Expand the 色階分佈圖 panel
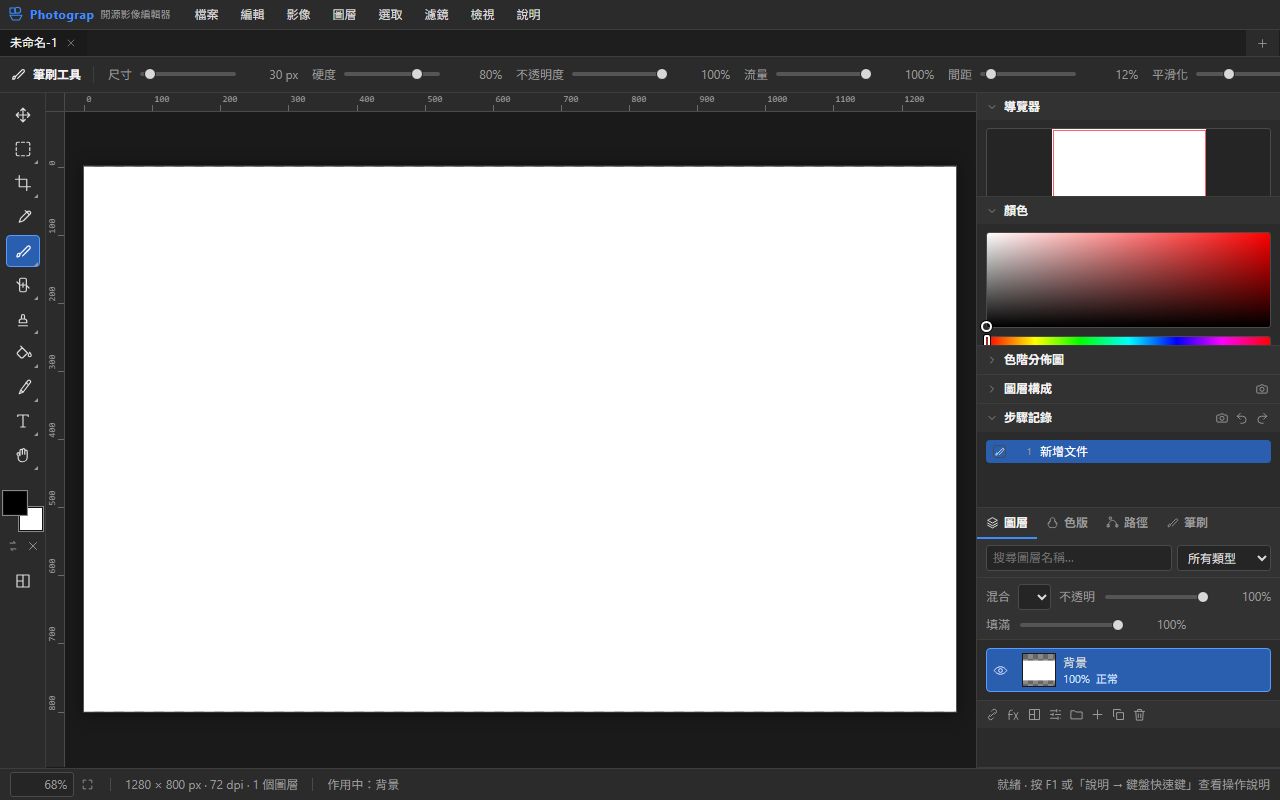Viewport: 1280px width, 800px height. click(x=992, y=360)
